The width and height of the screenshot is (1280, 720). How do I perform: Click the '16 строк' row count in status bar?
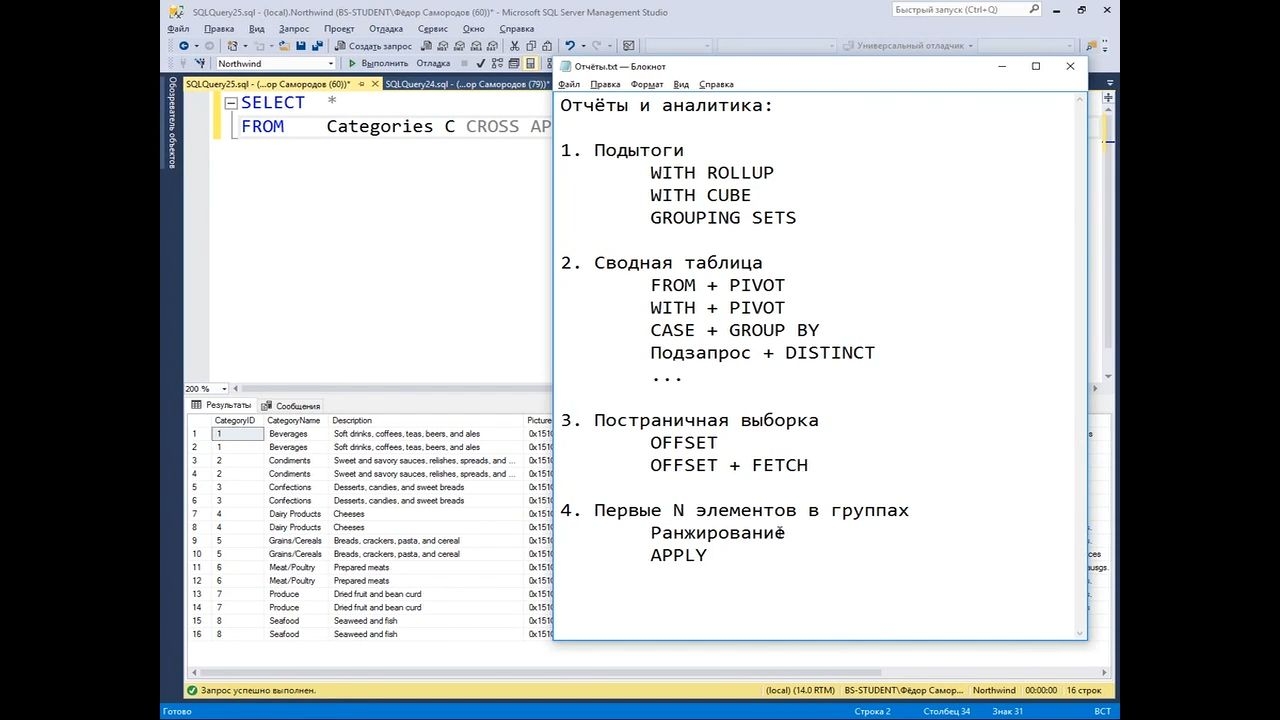[1084, 690]
